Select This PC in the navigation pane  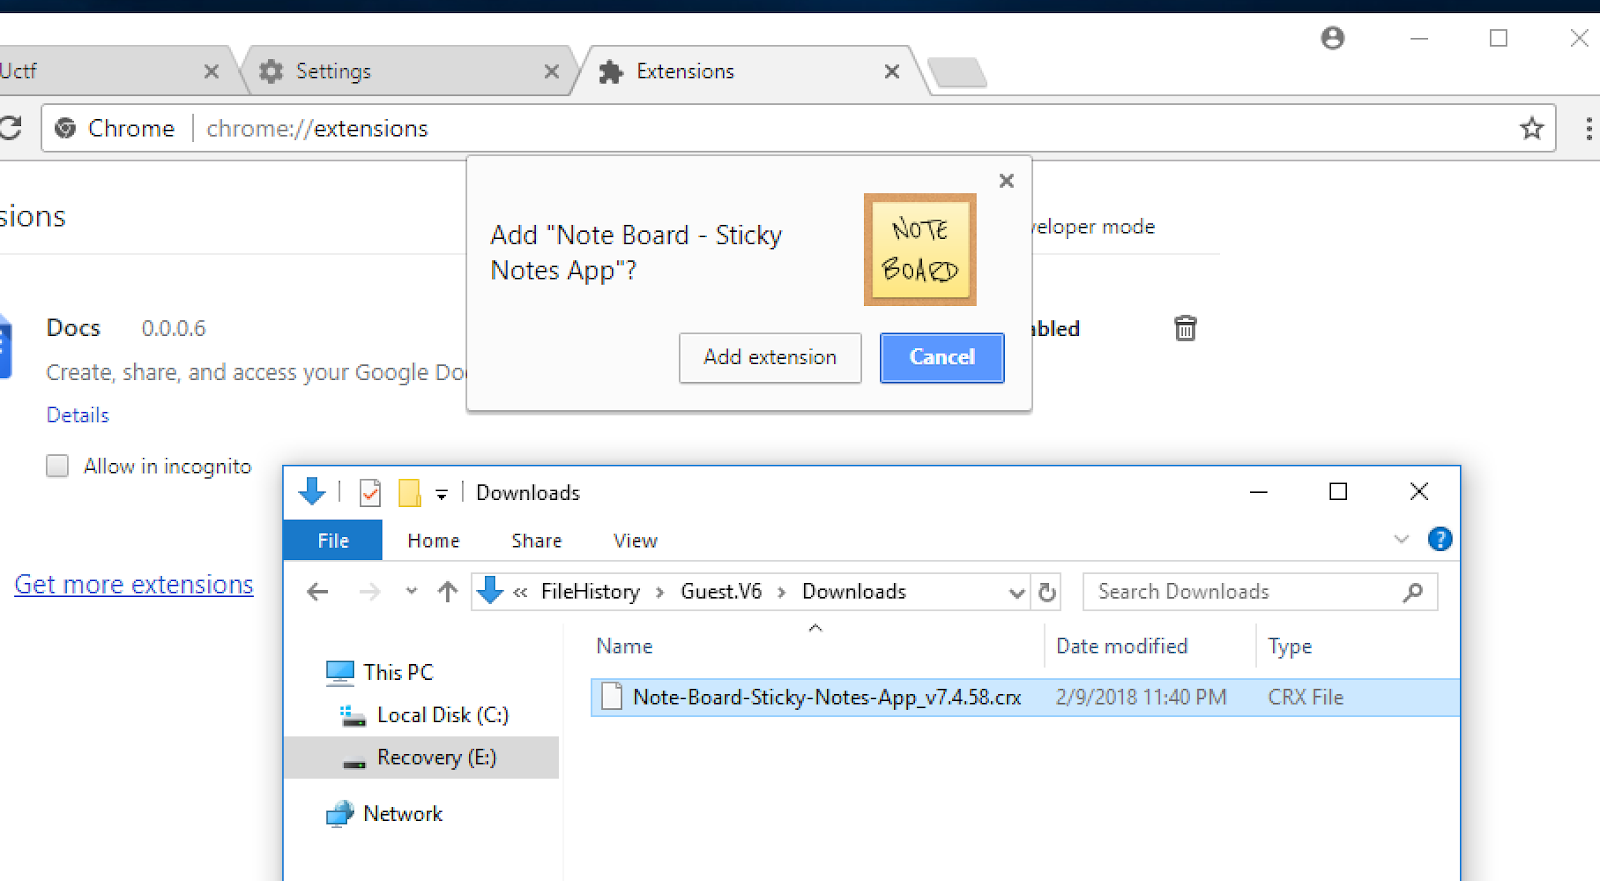(x=398, y=672)
